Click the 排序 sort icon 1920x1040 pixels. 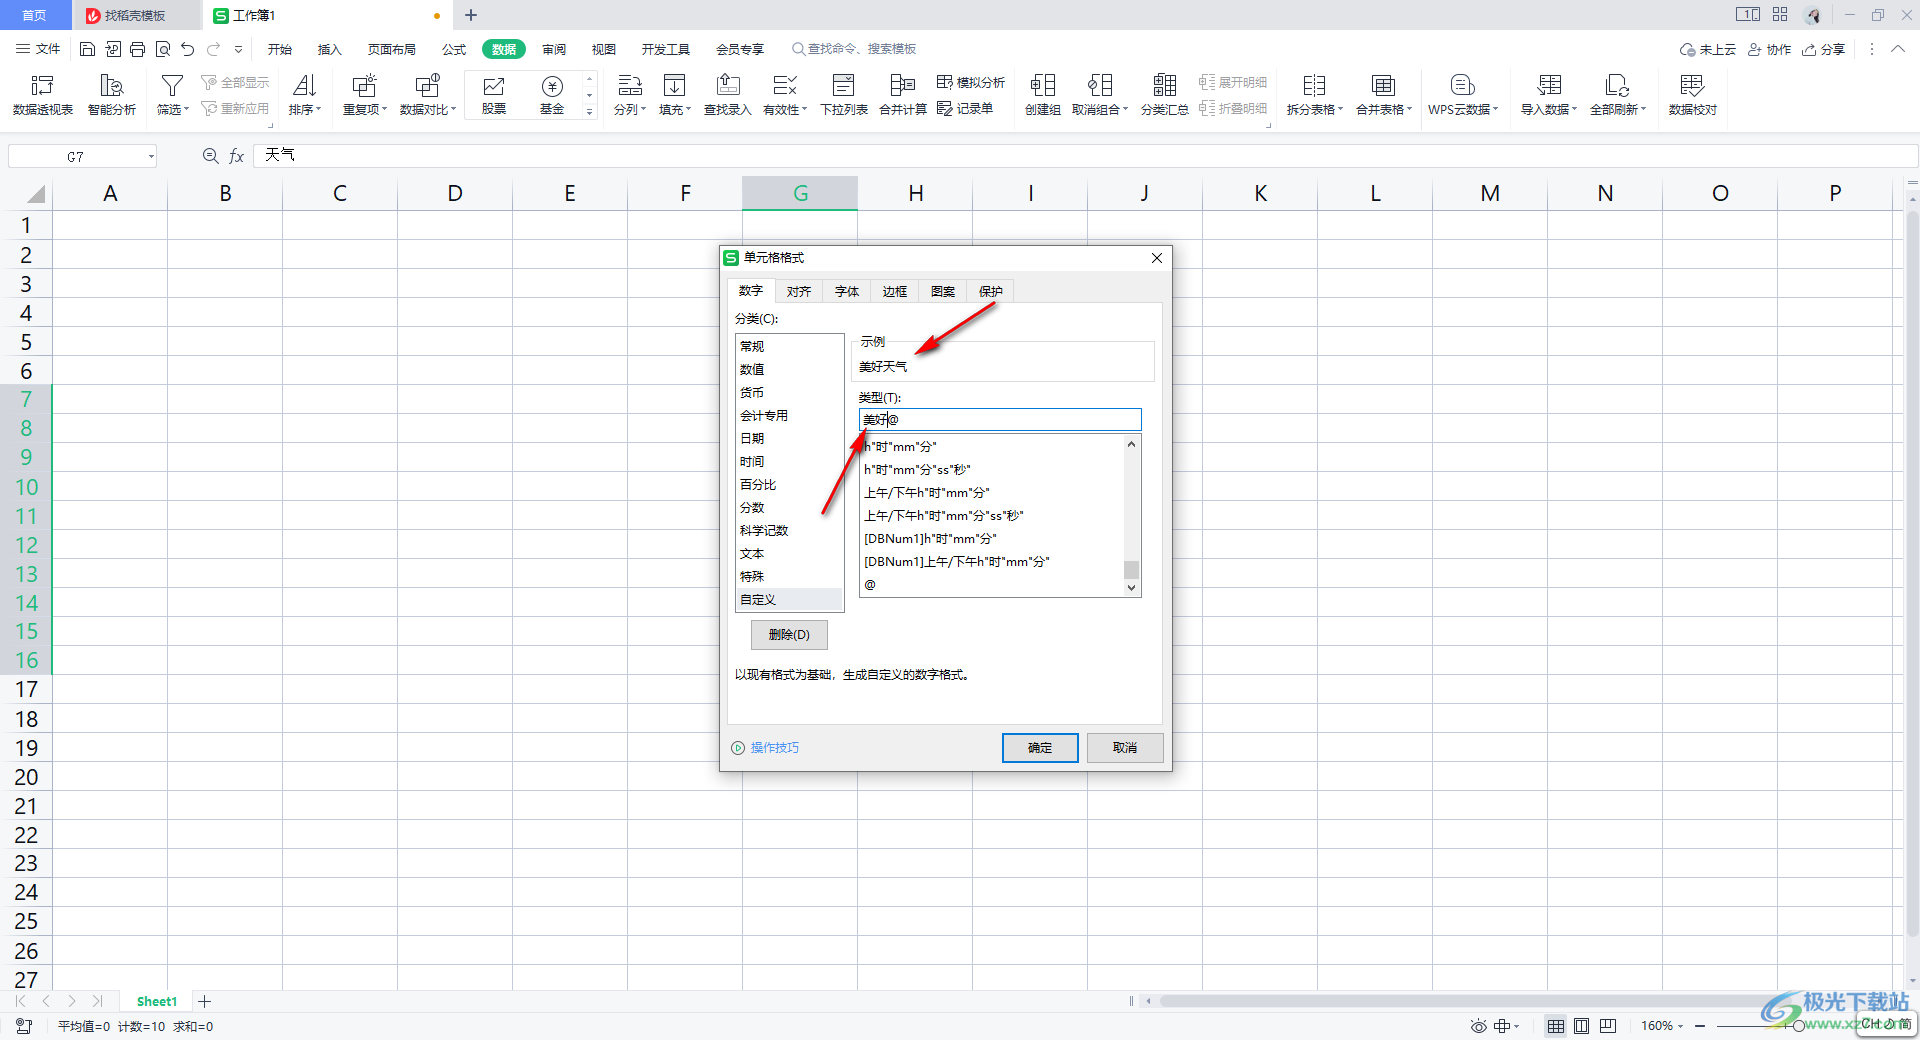coord(305,86)
